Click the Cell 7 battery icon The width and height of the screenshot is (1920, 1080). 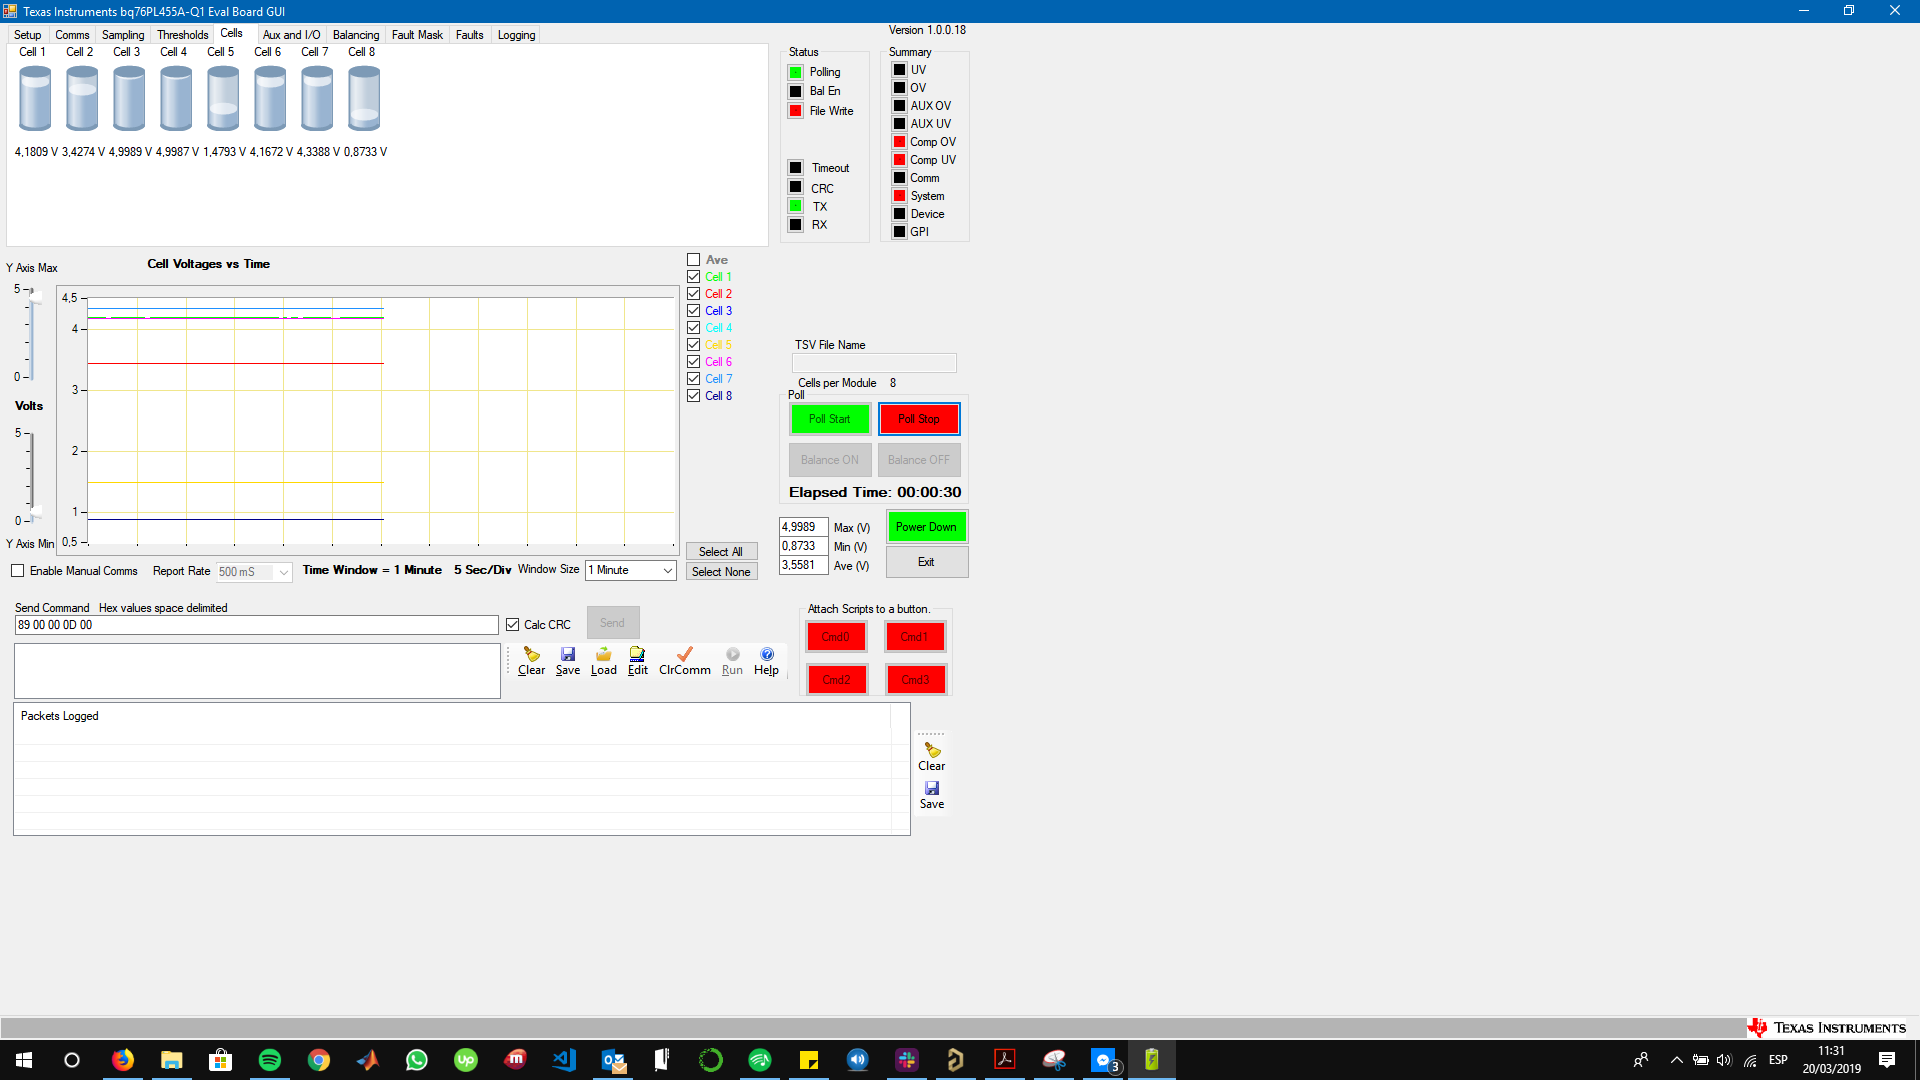point(317,98)
